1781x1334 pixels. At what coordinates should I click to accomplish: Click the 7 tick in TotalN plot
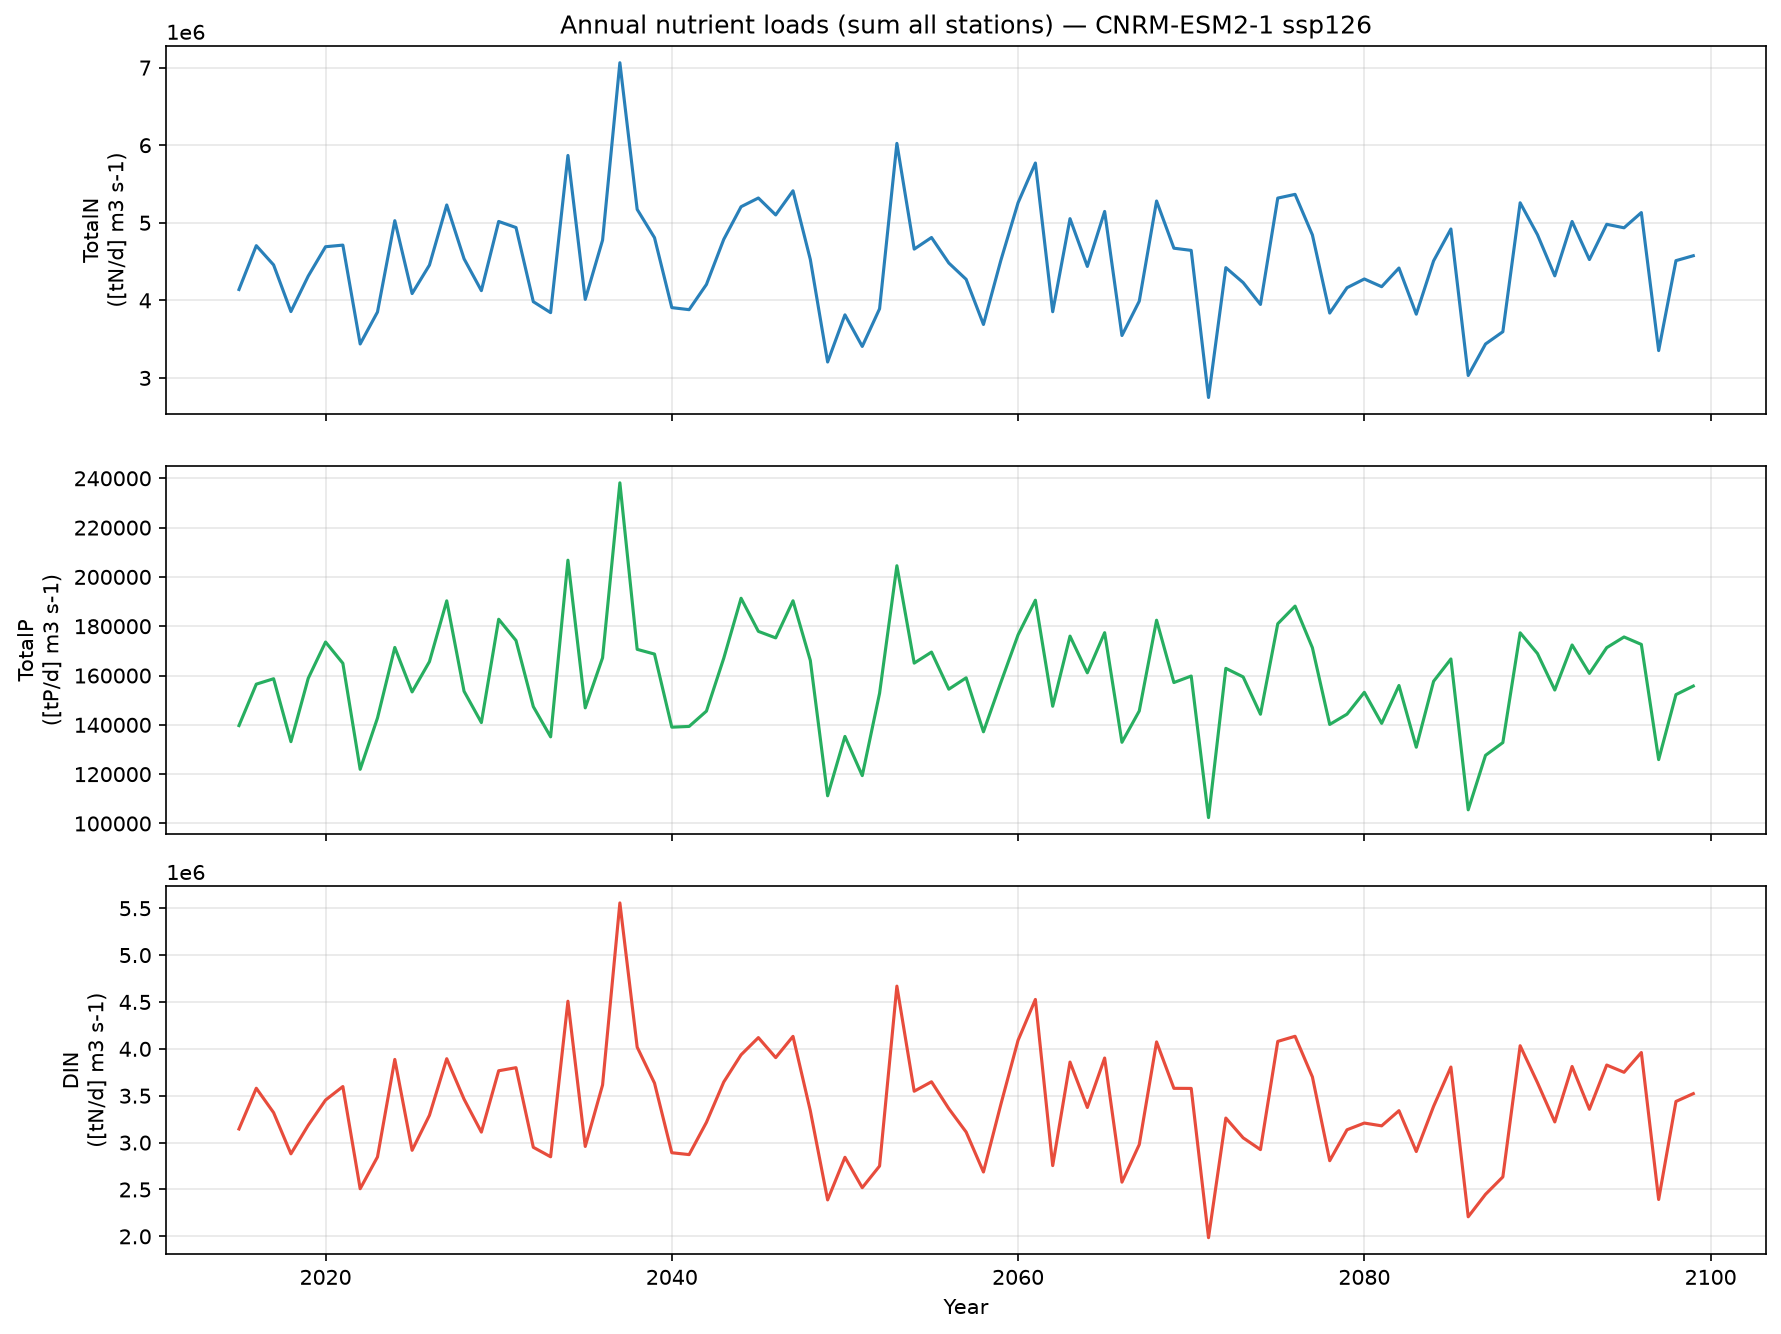pyautogui.click(x=146, y=68)
